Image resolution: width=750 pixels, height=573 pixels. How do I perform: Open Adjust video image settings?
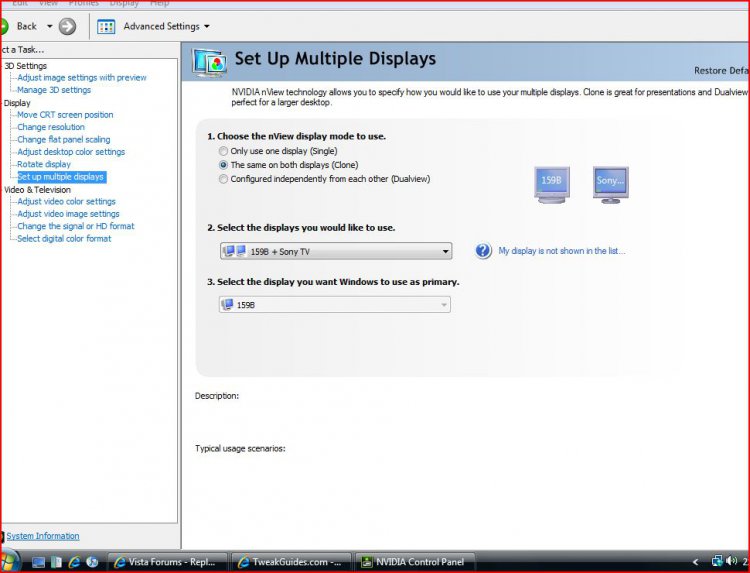[x=68, y=214]
